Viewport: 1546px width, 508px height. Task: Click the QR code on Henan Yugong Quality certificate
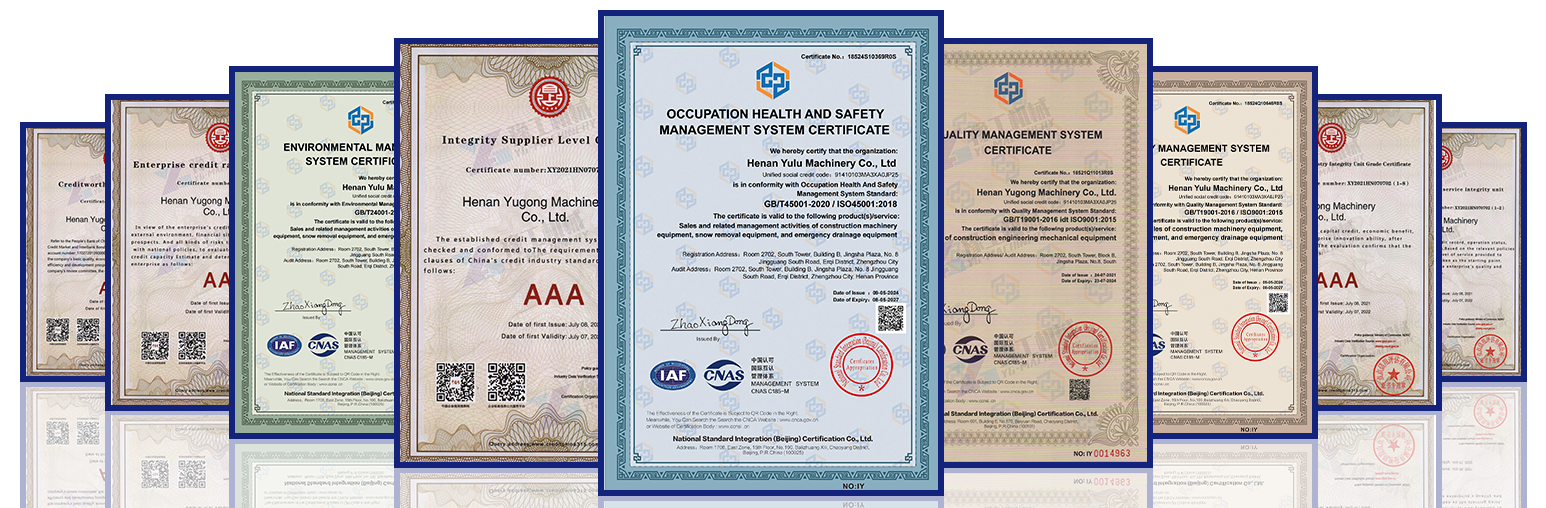[x=1079, y=389]
